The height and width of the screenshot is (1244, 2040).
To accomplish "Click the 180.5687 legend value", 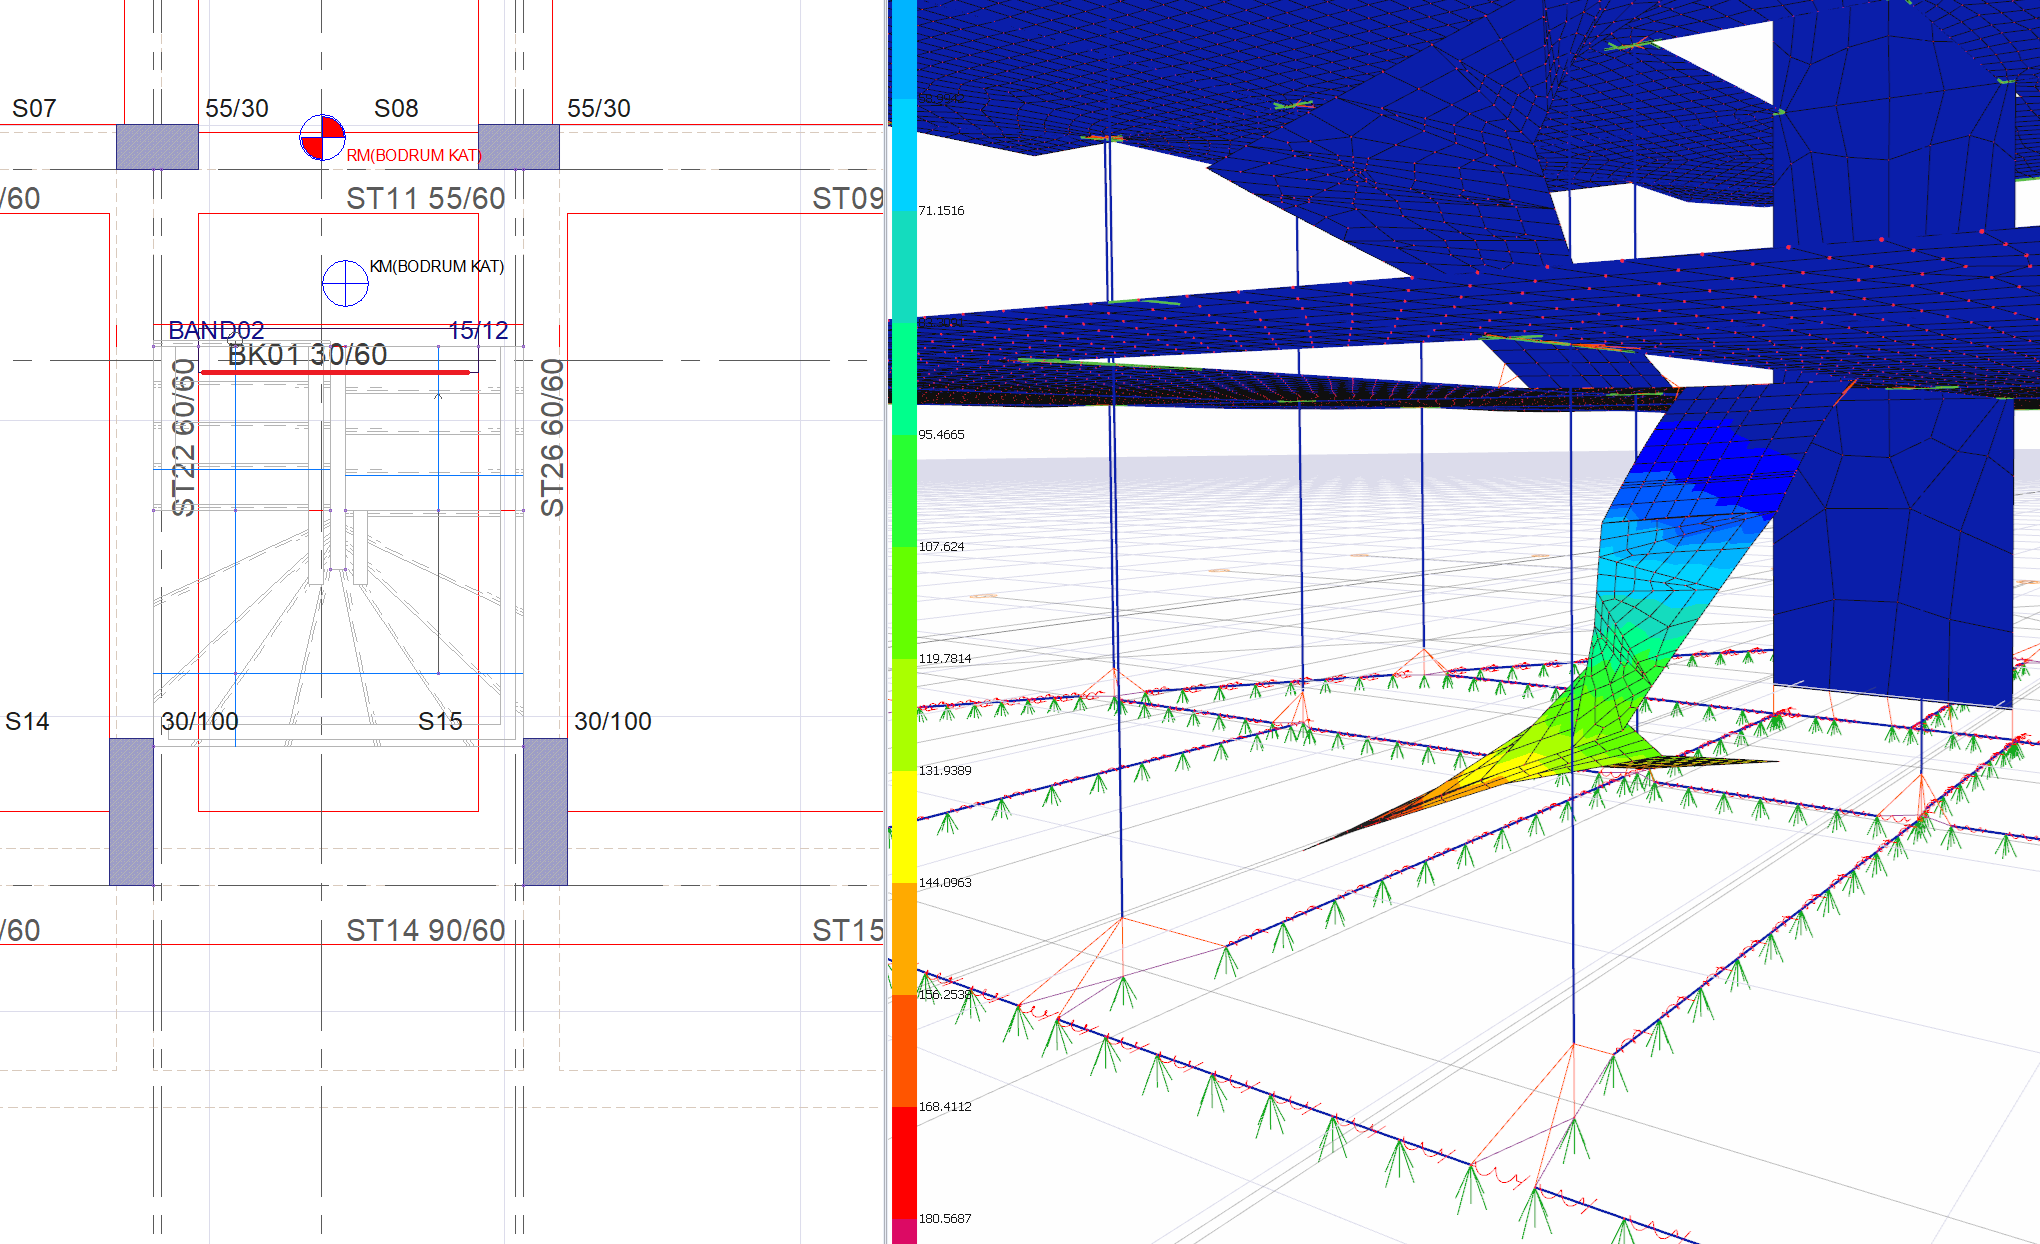I will tap(945, 1218).
